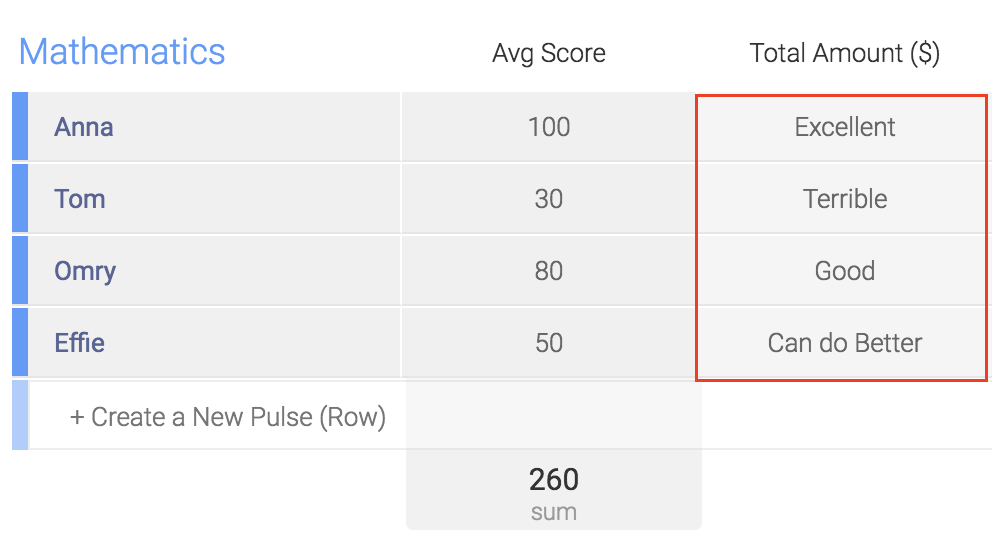Image resolution: width=992 pixels, height=550 pixels.
Task: Click Create a New Pulse (Row)
Action: click(228, 417)
